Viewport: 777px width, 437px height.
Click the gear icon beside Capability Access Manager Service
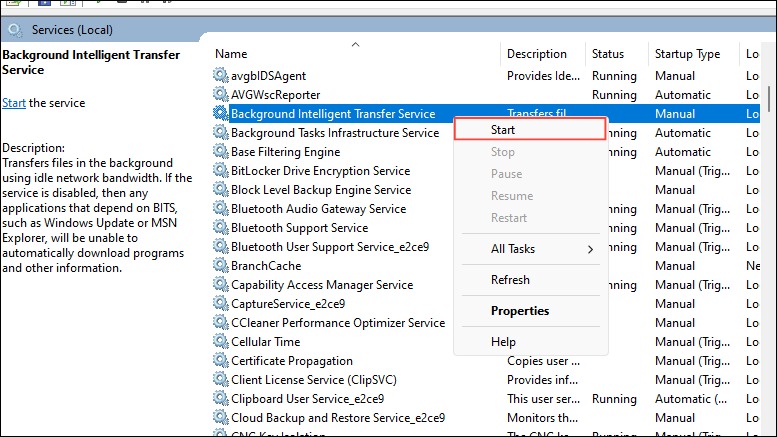221,284
